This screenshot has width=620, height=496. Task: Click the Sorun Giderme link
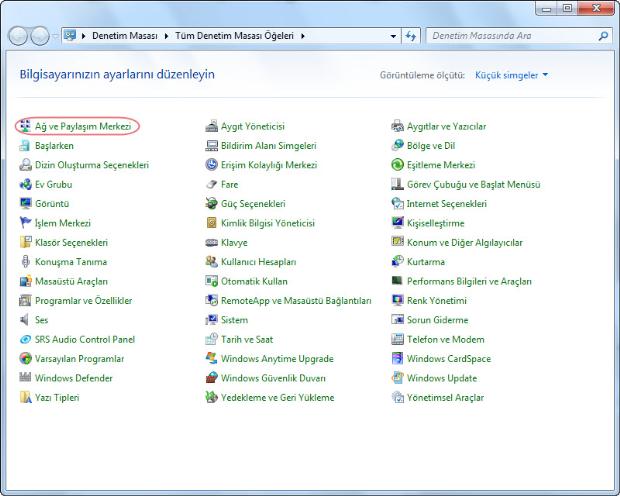[437, 320]
